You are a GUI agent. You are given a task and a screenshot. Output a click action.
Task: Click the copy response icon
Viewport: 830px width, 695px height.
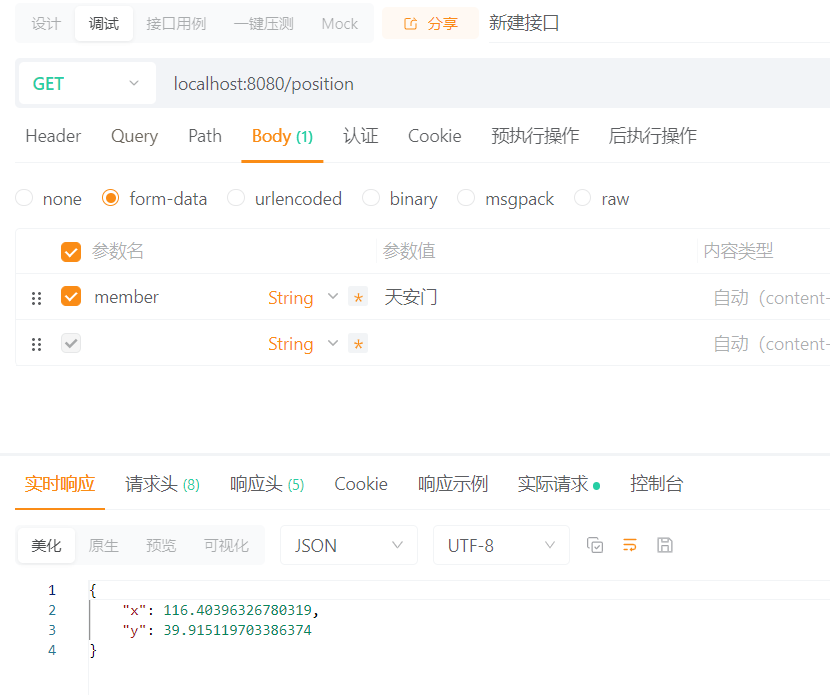(595, 545)
